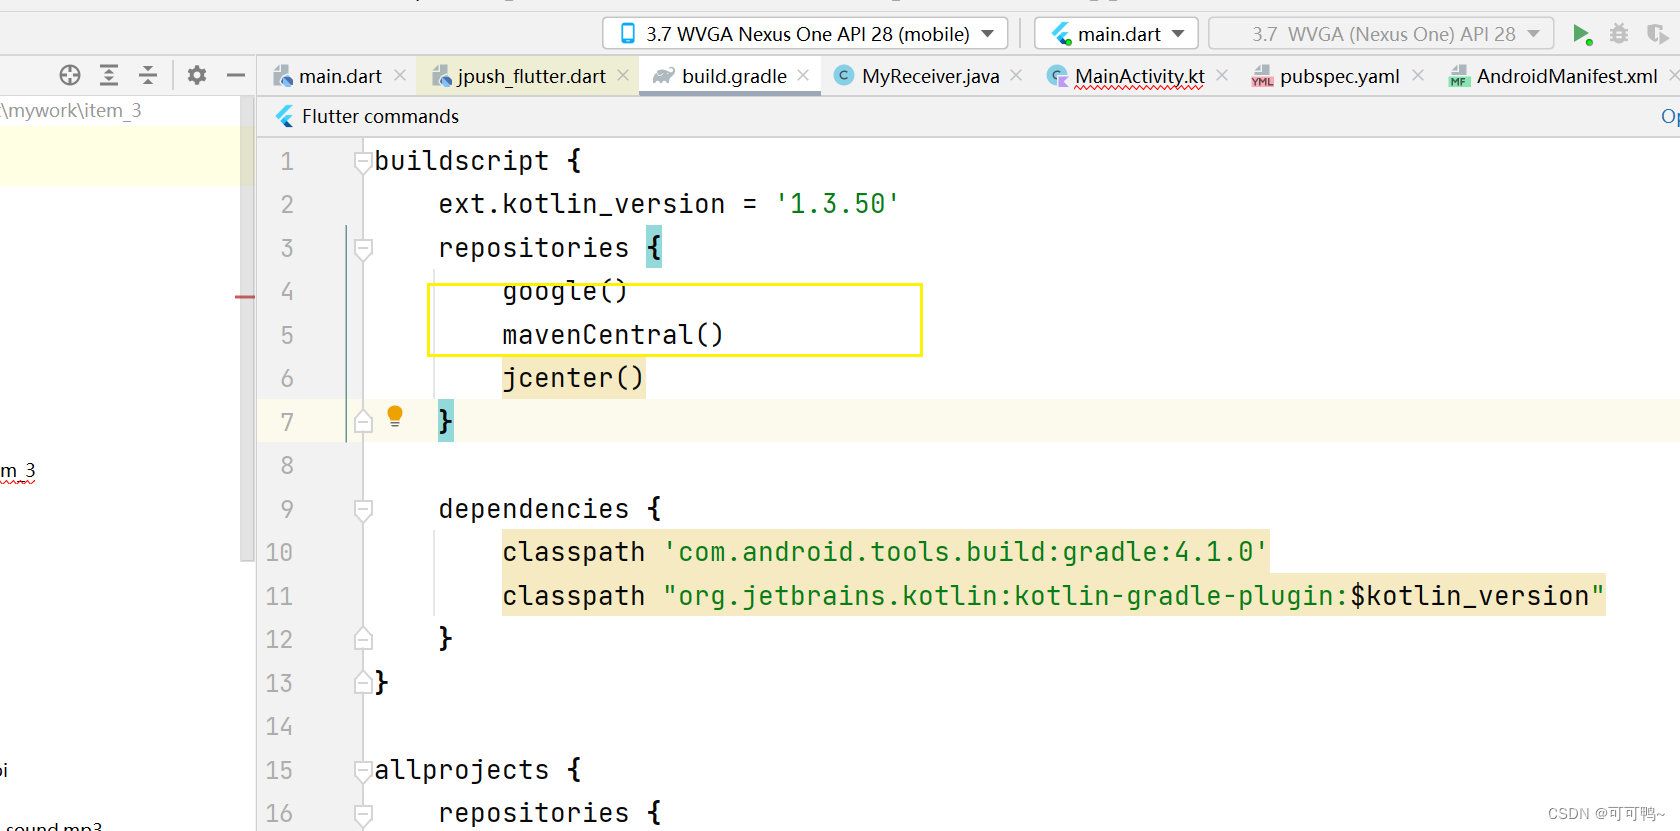
Task: Click the '1.3.50' kotlin version string
Action: click(838, 204)
